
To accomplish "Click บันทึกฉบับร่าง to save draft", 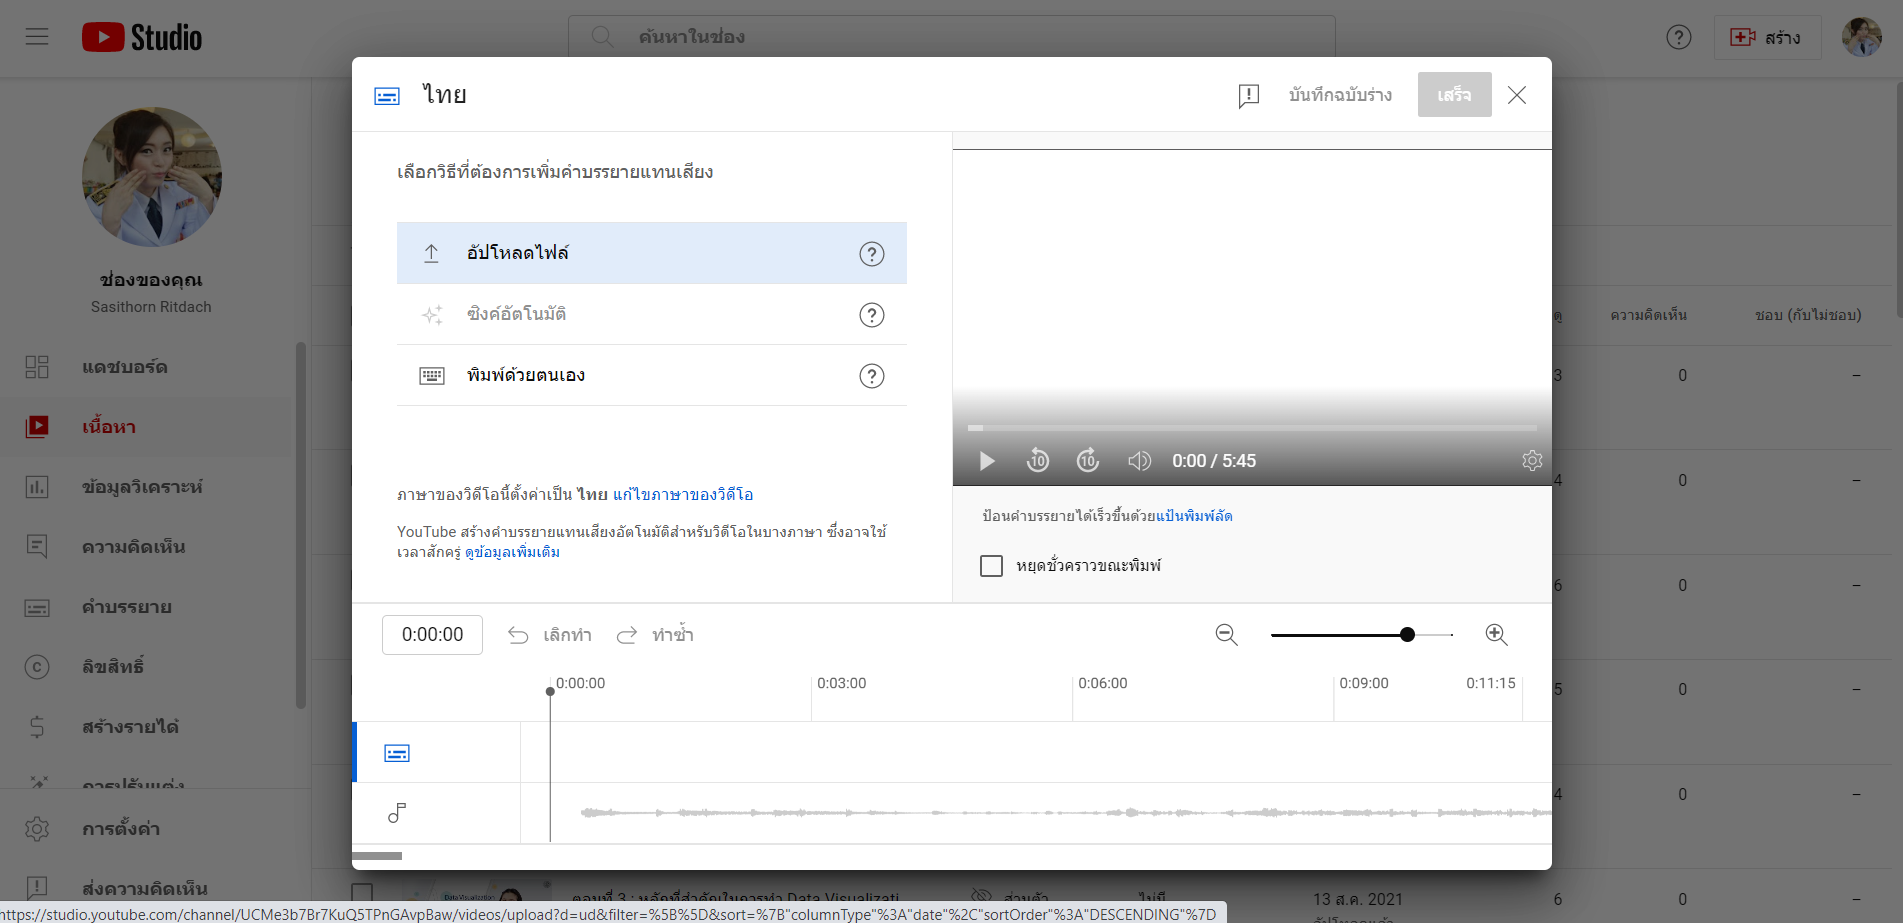I will 1340,95.
